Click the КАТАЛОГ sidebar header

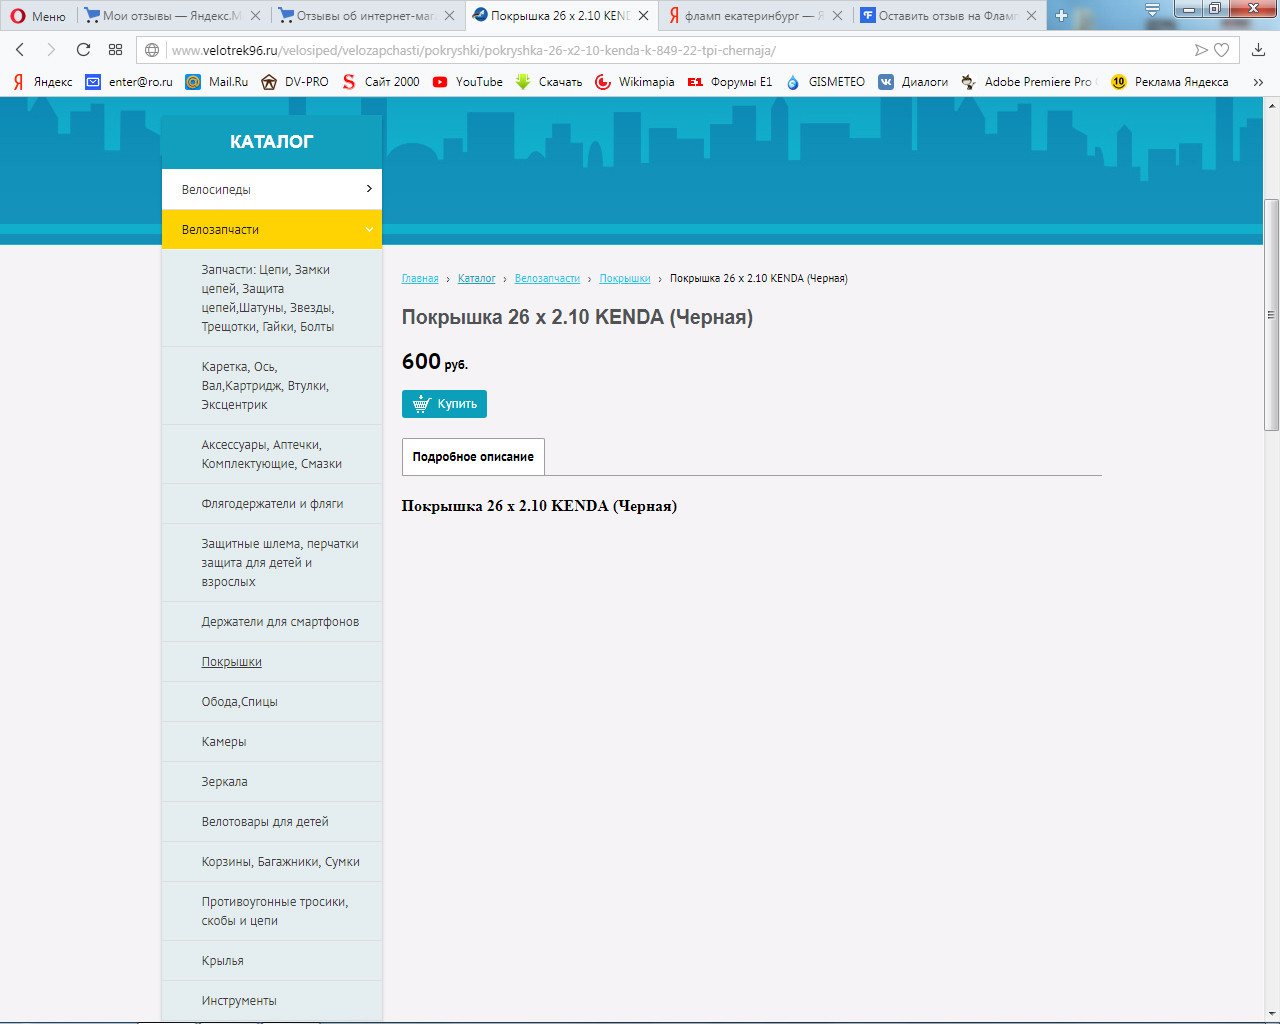pos(272,142)
